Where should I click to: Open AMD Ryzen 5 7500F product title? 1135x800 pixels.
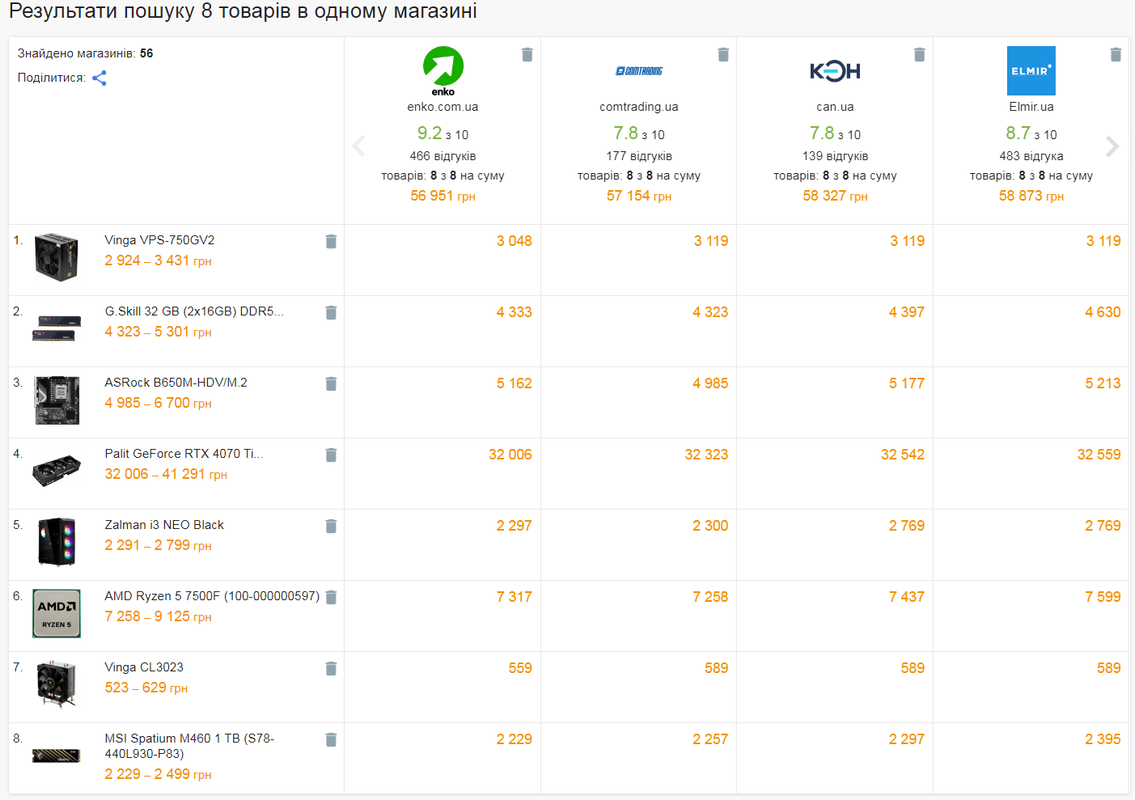pyautogui.click(x=212, y=596)
